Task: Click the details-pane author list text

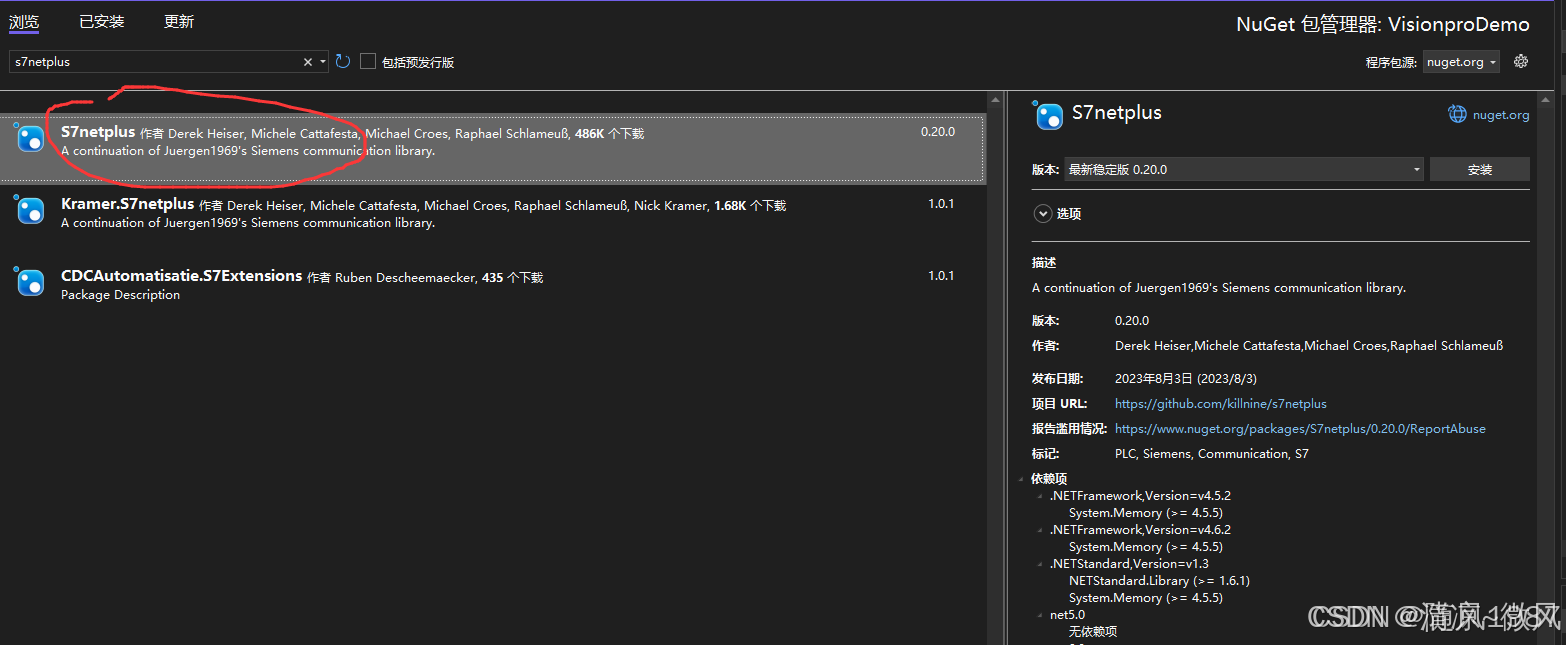Action: coord(1309,346)
